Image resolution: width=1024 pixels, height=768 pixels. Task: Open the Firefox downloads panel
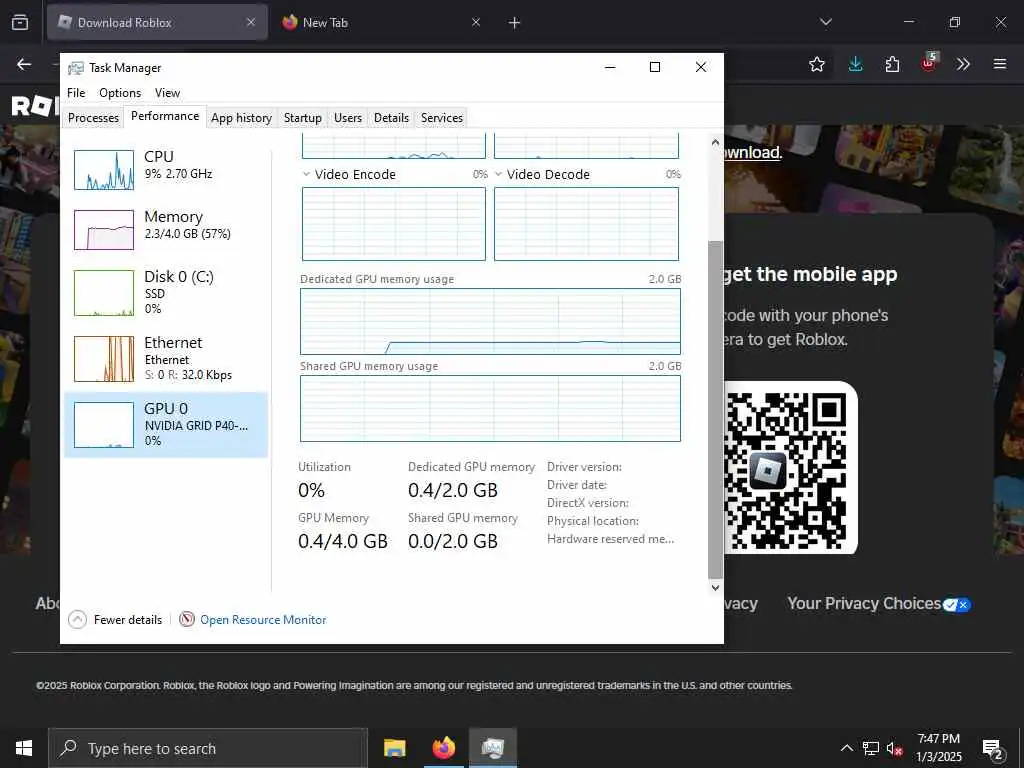coord(856,64)
